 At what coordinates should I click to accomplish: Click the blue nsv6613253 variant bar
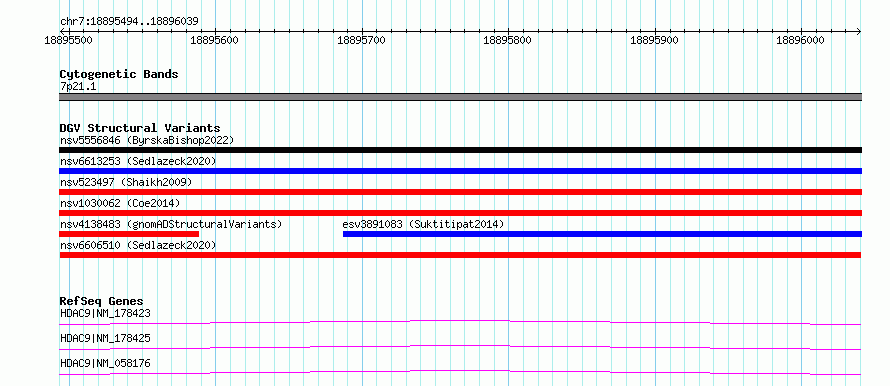coord(460,171)
